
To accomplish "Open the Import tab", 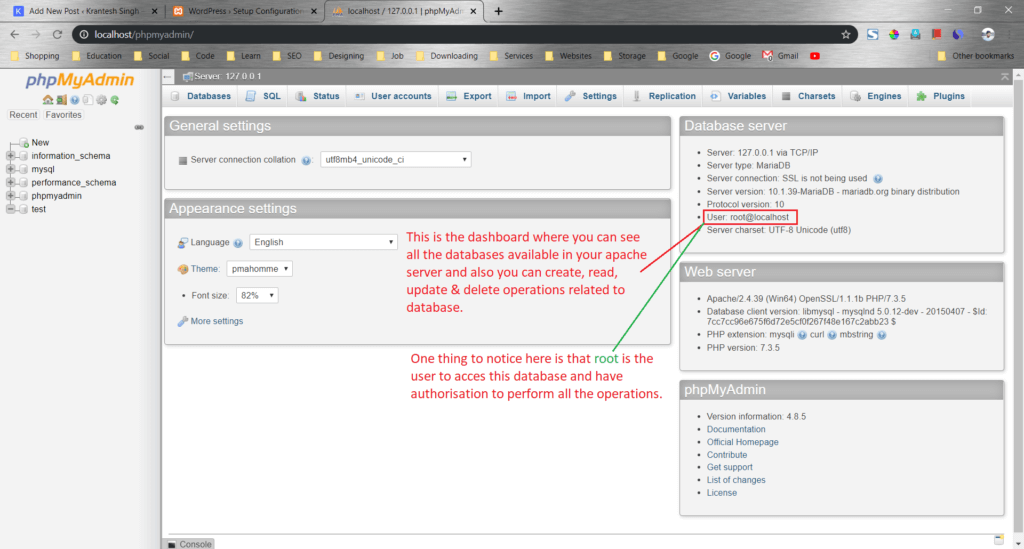I will (528, 96).
